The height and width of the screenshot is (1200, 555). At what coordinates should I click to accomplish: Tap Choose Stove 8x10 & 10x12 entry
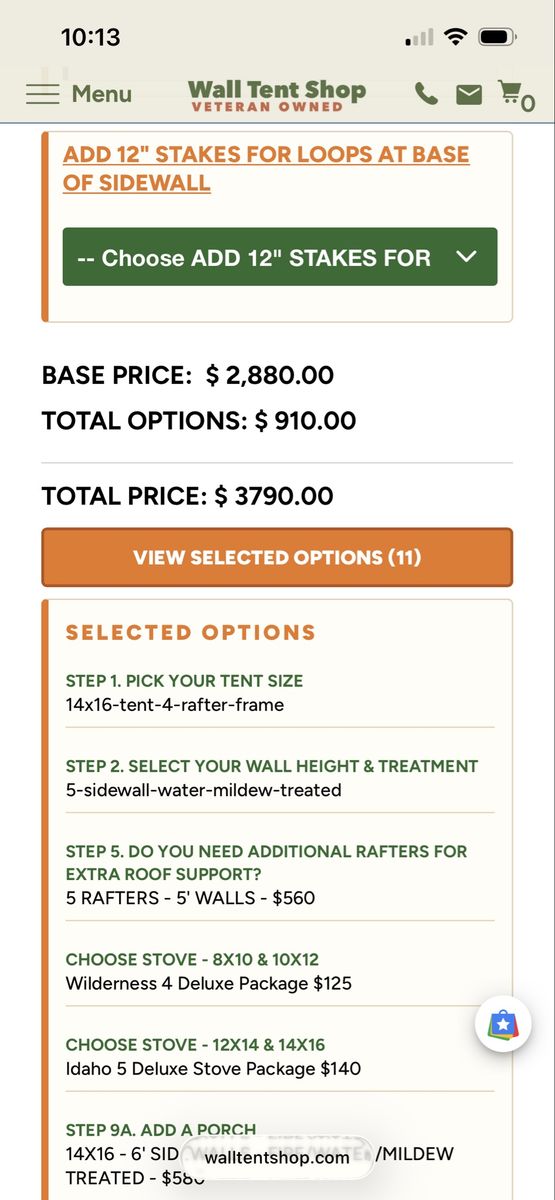pos(280,971)
